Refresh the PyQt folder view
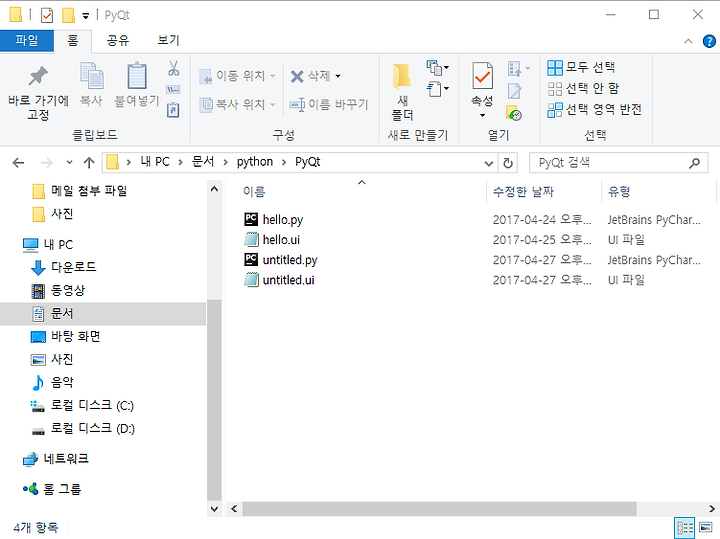720x539 pixels. 508,163
